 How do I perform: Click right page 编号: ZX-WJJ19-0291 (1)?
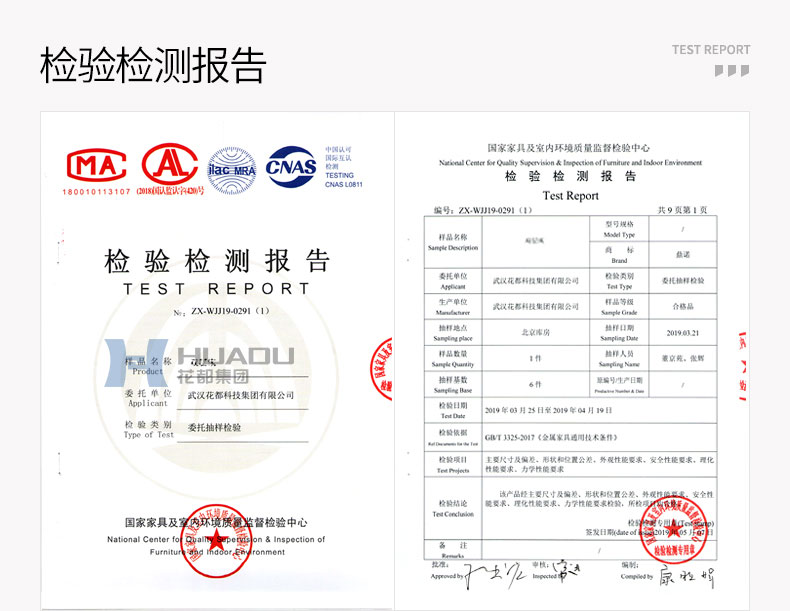tap(483, 210)
